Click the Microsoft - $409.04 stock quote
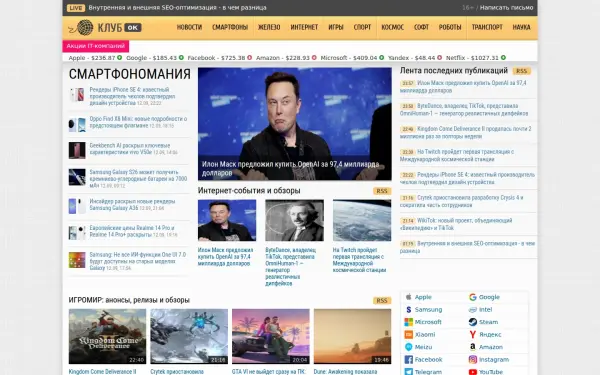The height and width of the screenshot is (375, 600). click(x=352, y=58)
